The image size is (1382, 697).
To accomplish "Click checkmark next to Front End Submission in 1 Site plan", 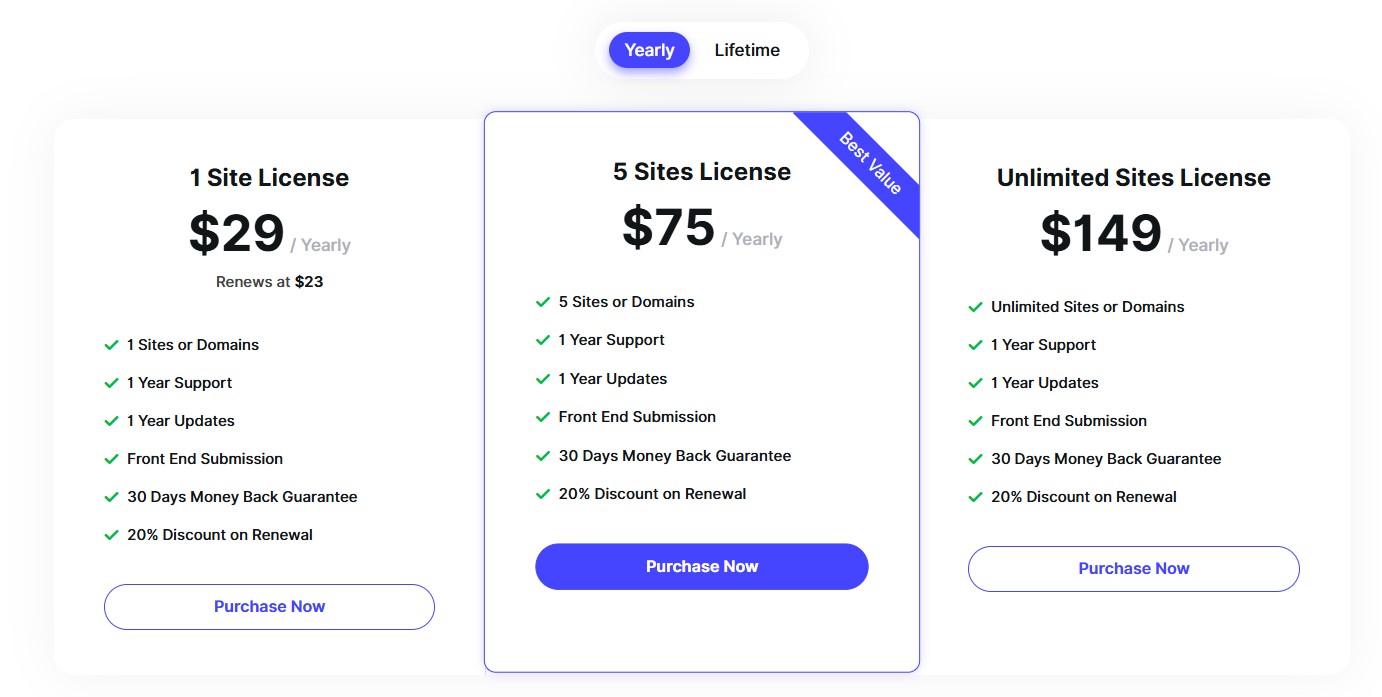I will click(x=112, y=459).
